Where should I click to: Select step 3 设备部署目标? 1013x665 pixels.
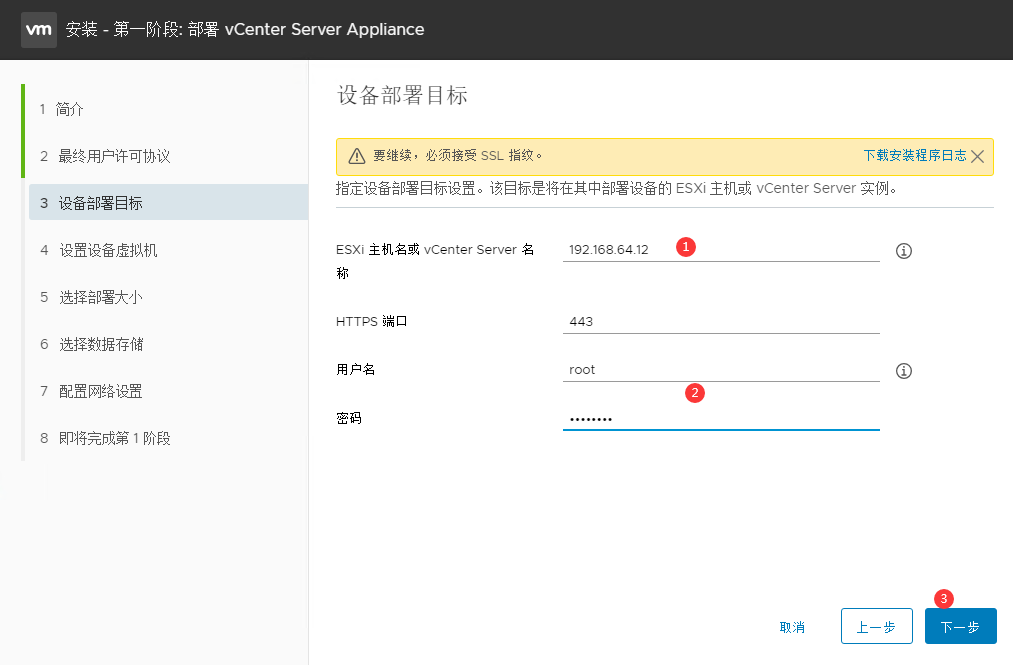[x=100, y=203]
